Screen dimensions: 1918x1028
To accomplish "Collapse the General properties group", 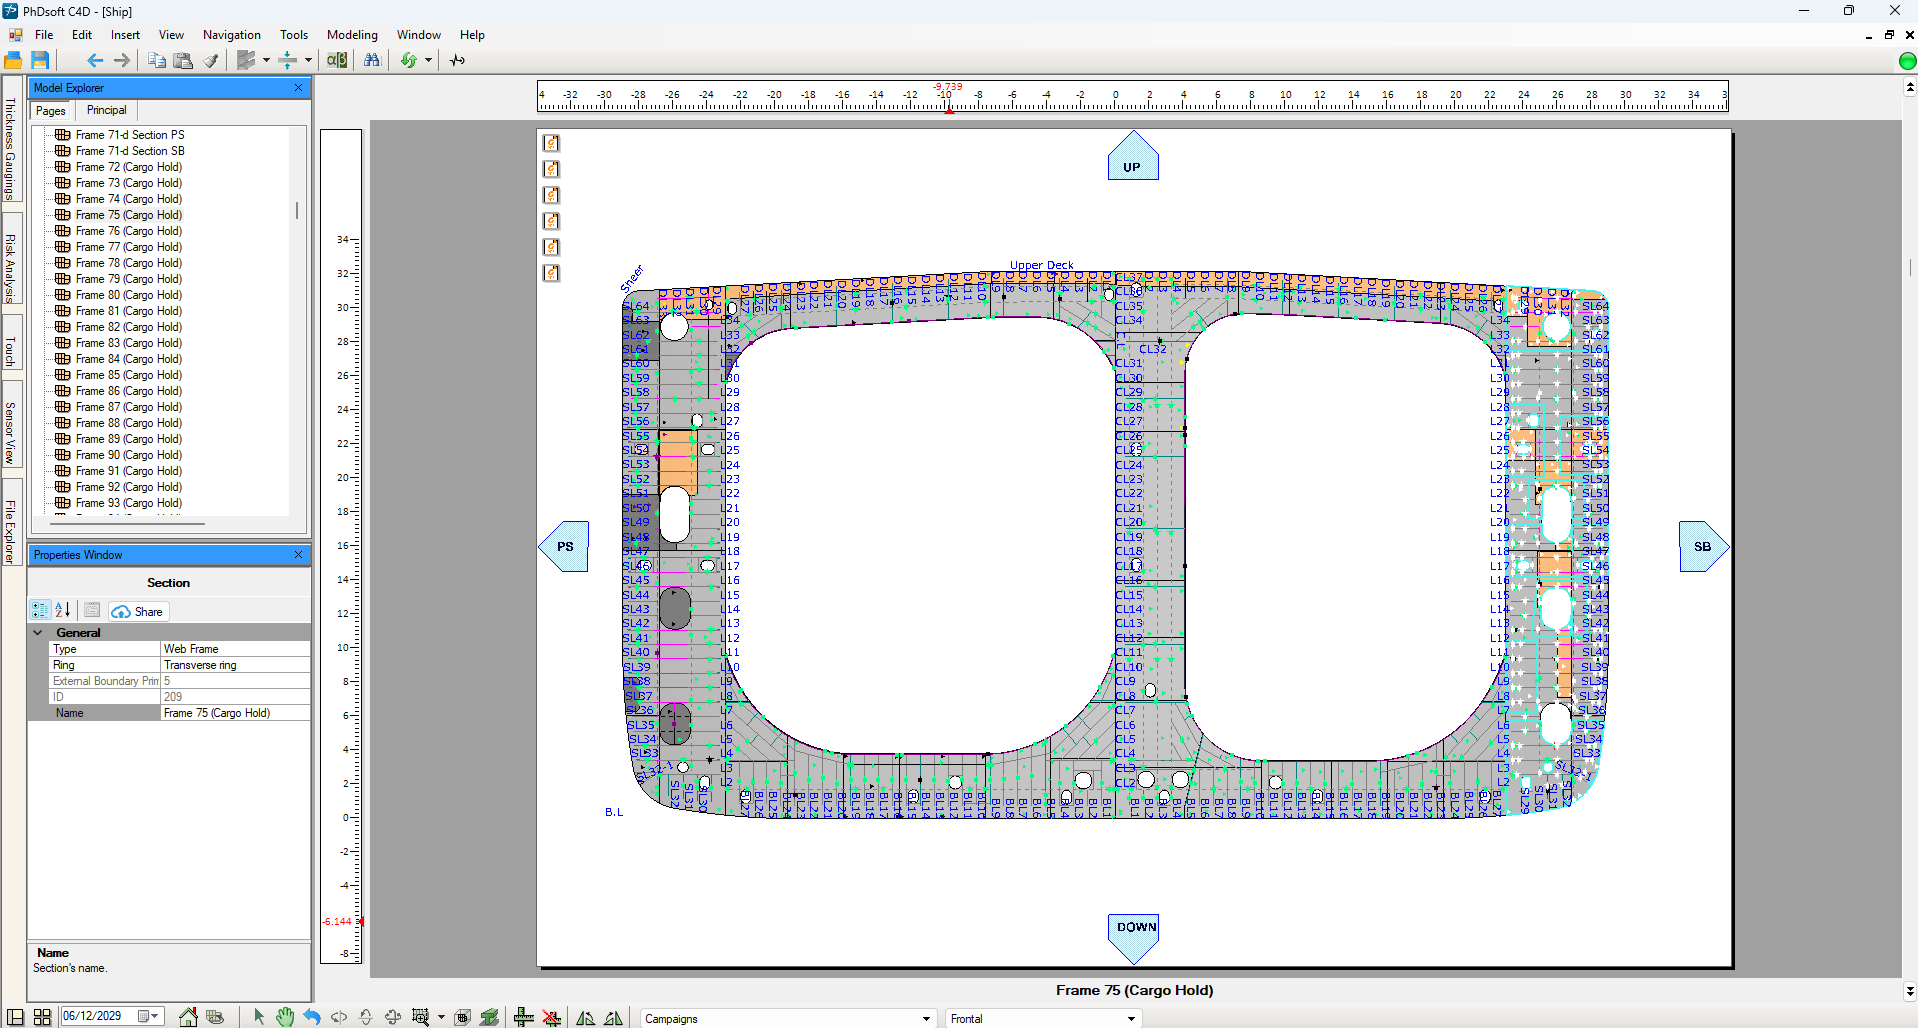I will click(x=38, y=633).
